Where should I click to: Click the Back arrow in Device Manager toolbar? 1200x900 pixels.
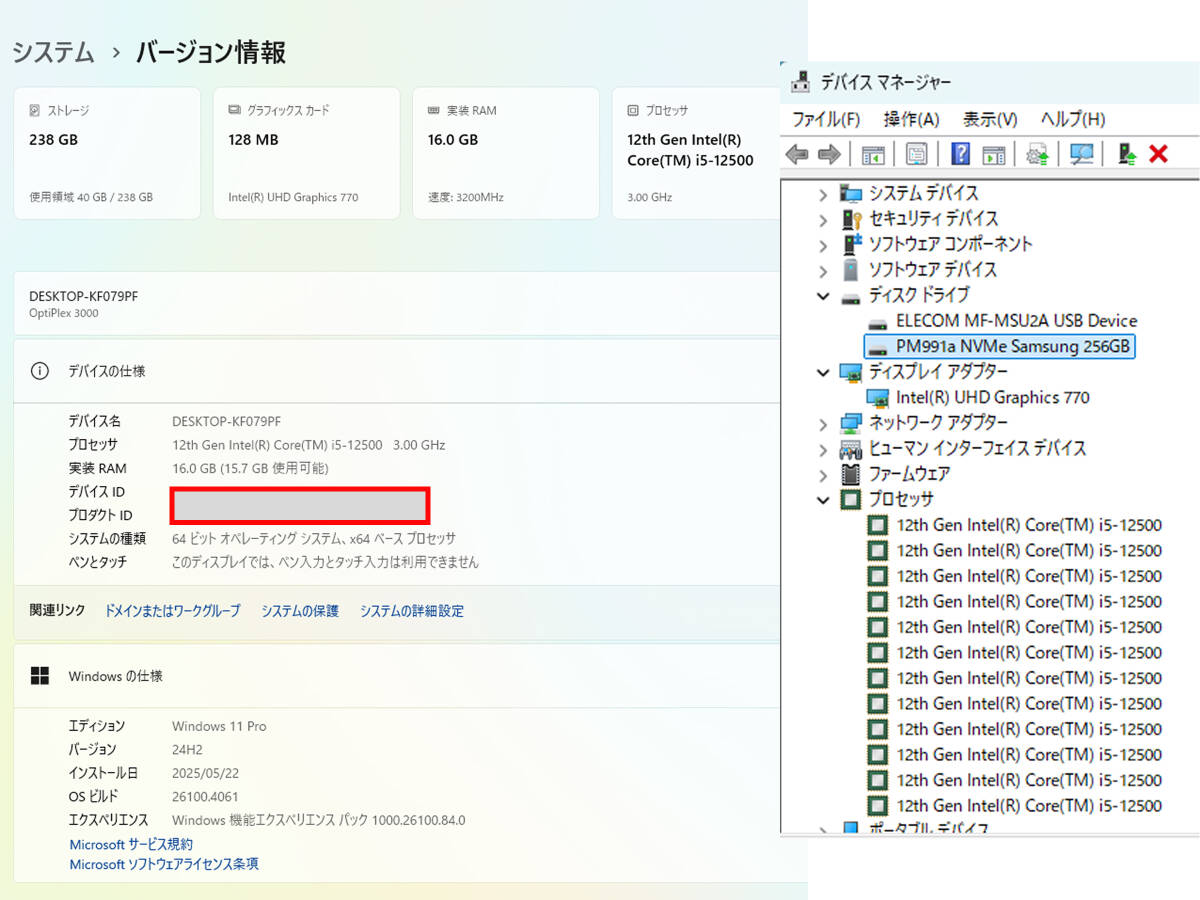coord(797,154)
